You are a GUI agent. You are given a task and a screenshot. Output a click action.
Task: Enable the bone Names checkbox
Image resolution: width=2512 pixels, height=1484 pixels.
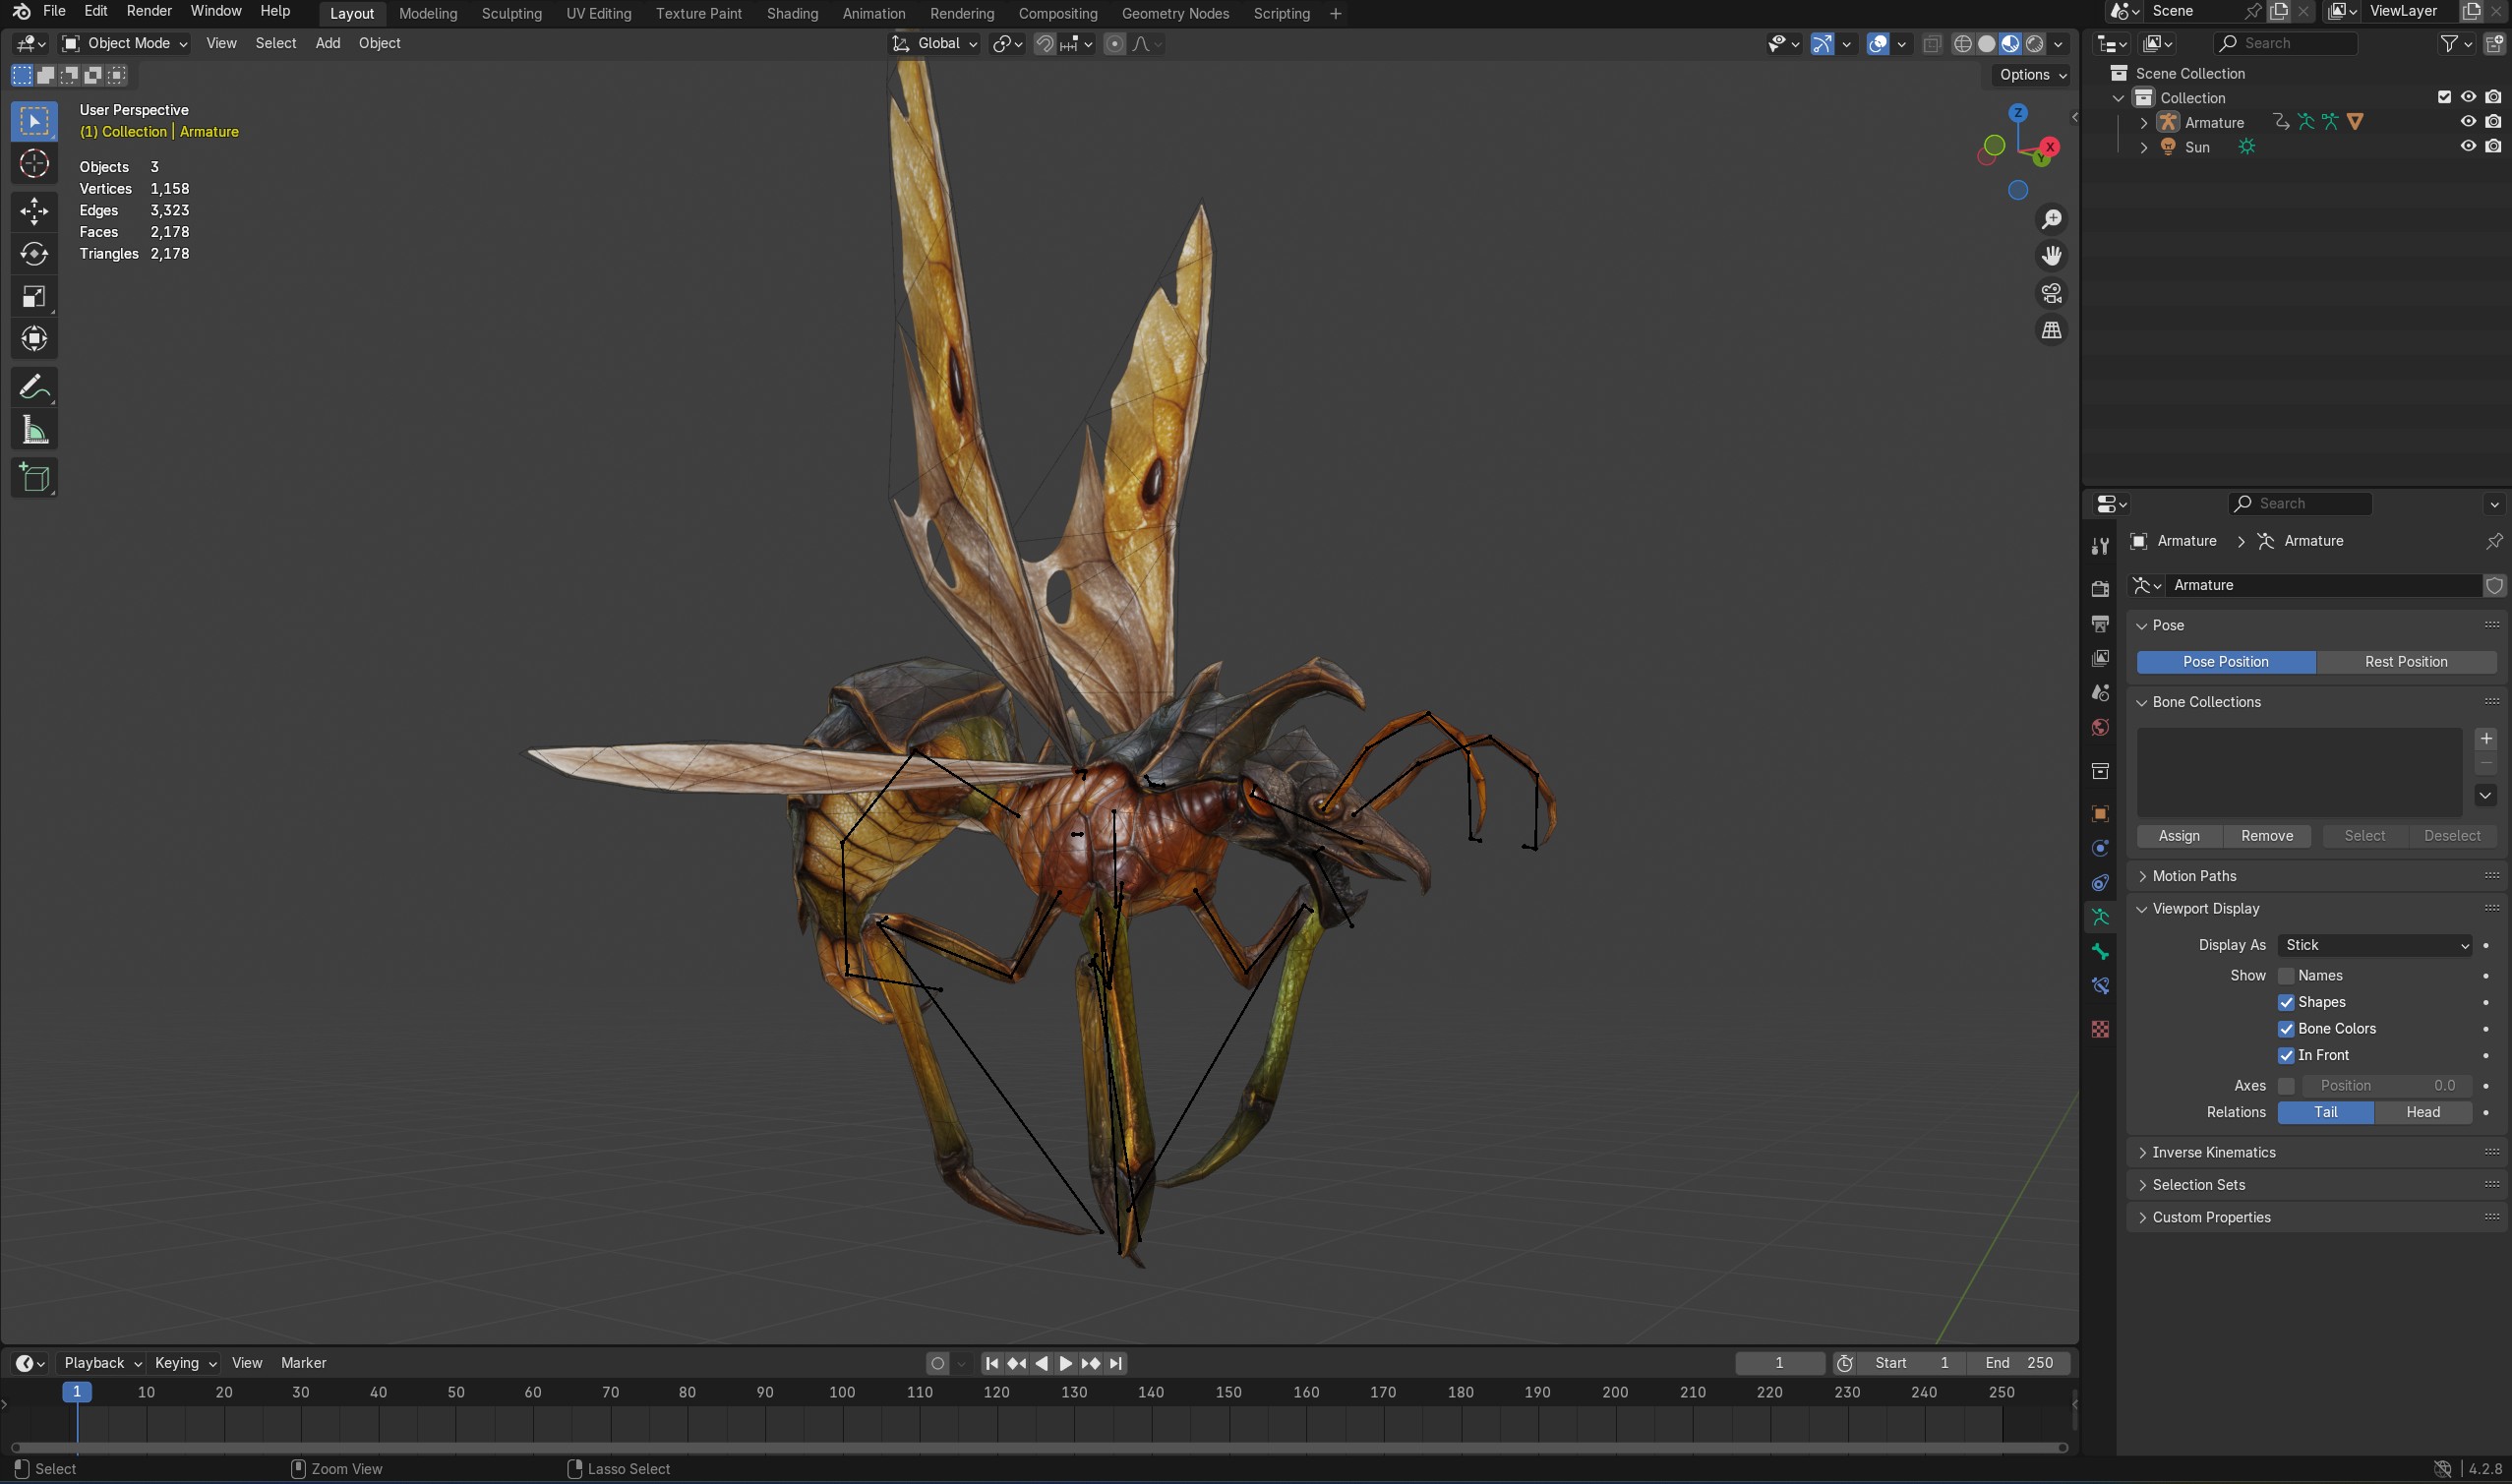tap(2286, 975)
